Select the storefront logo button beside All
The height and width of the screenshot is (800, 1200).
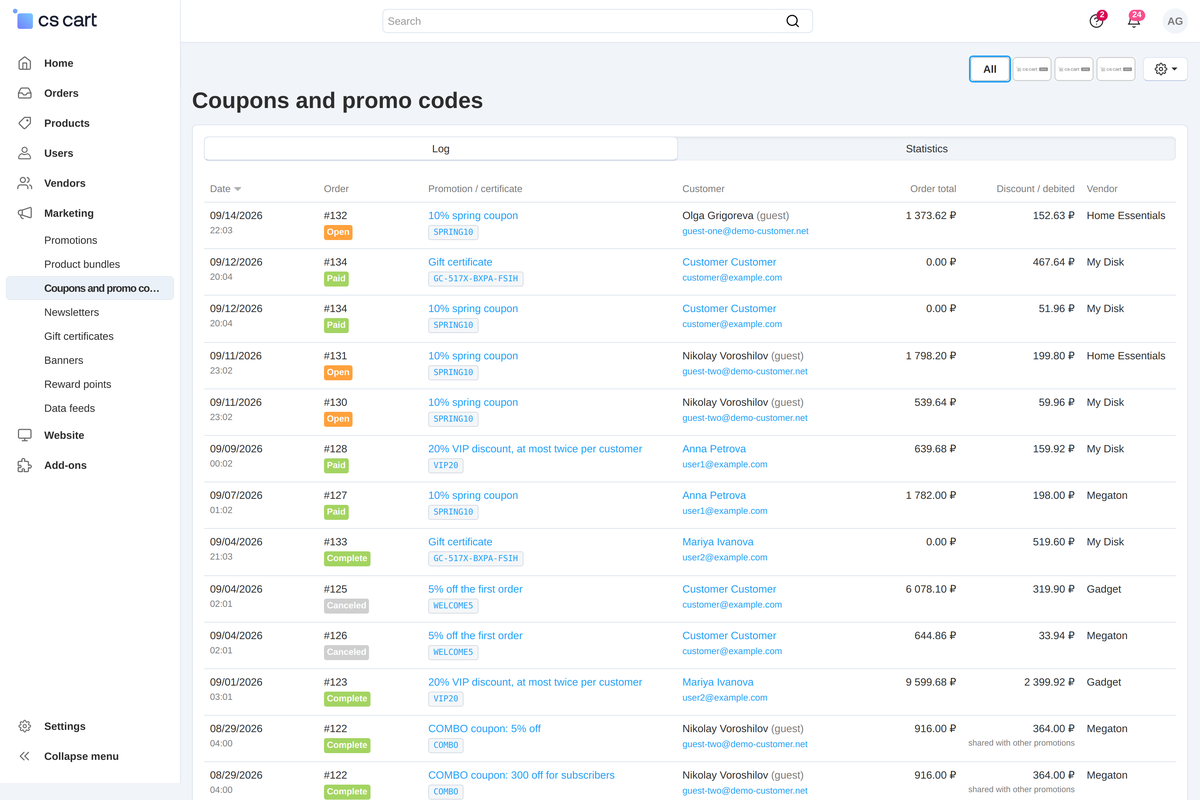(x=1032, y=69)
